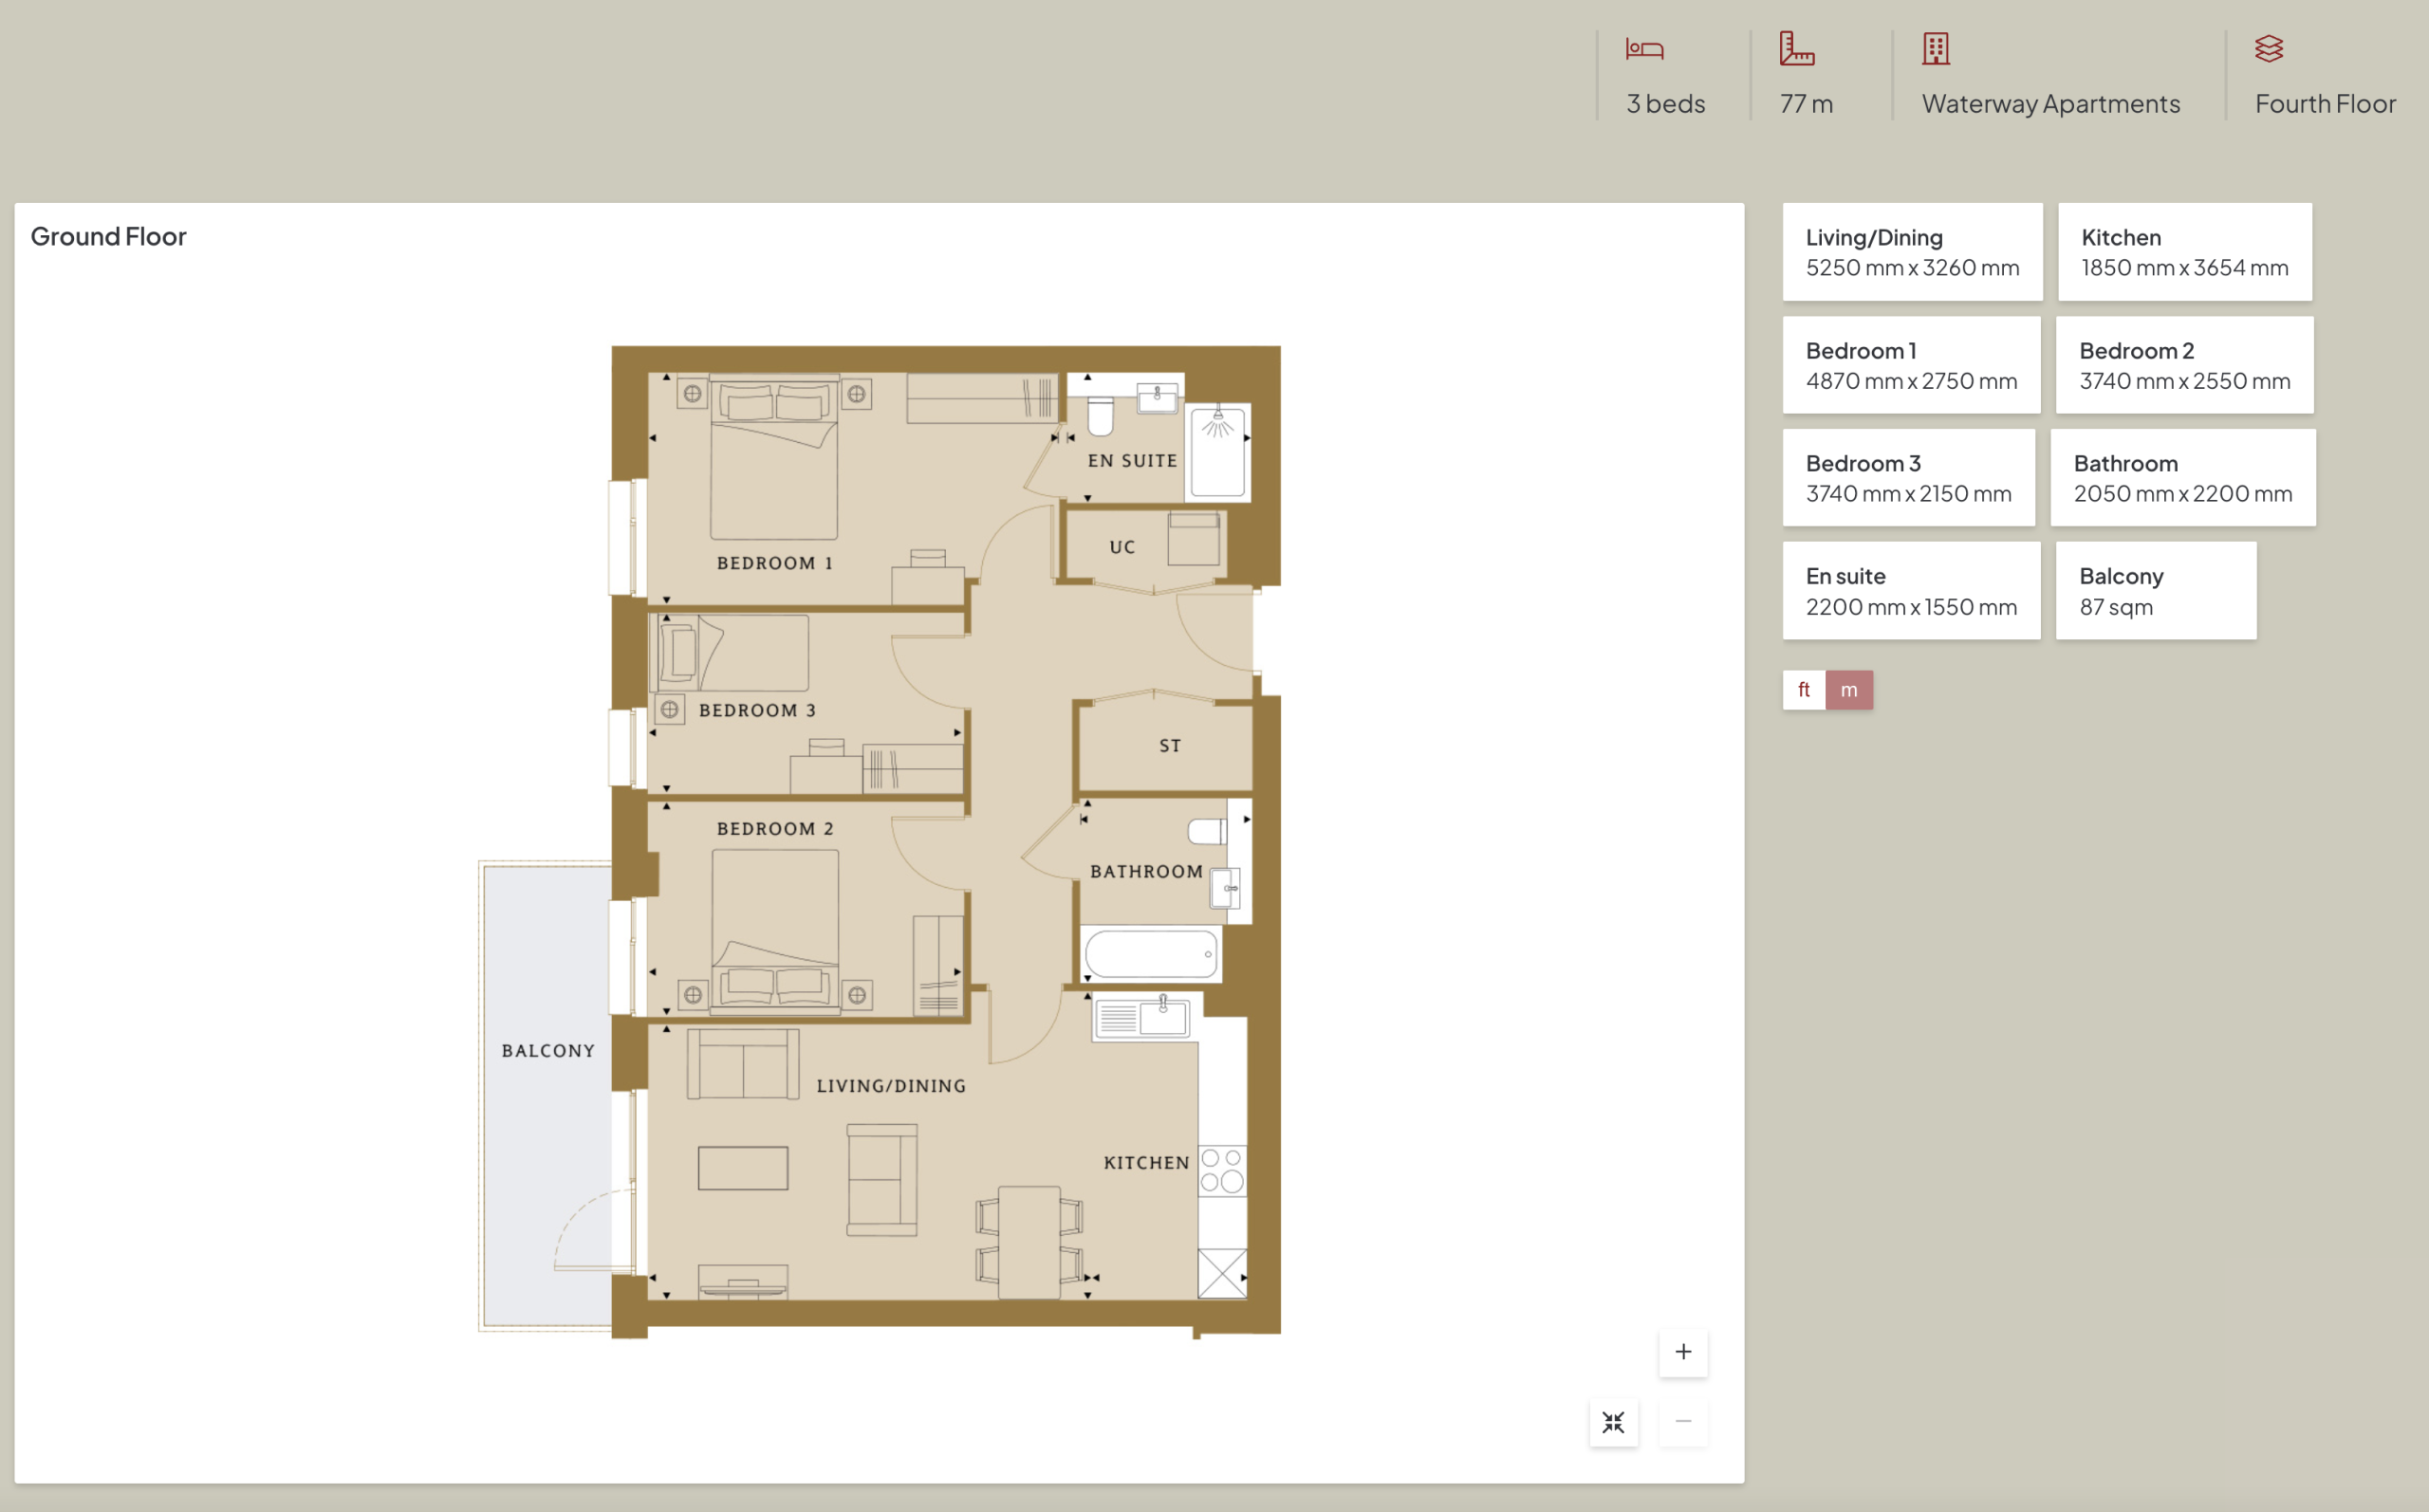Viewport: 2429px width, 1512px height.
Task: Open the Bedroom 3 dimensions card
Action: coord(1908,478)
